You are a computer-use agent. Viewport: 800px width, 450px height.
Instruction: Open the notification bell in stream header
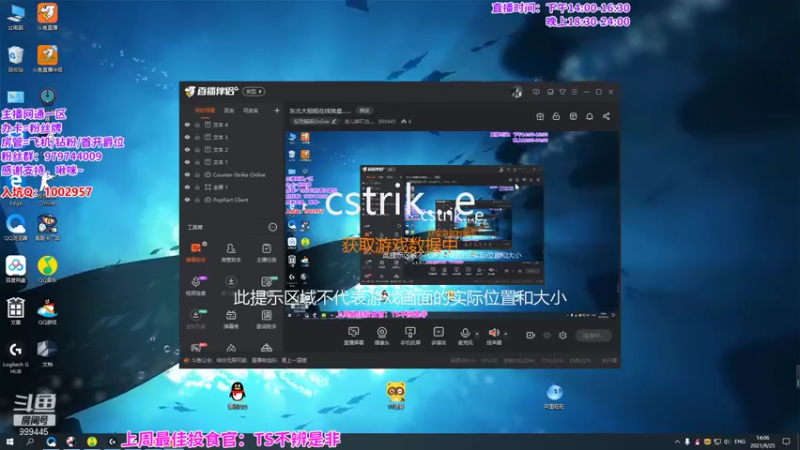pyautogui.click(x=589, y=116)
